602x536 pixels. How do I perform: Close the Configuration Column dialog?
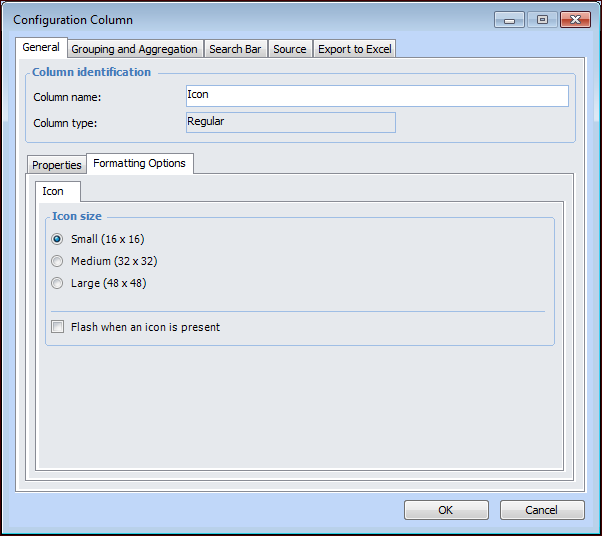[575, 19]
